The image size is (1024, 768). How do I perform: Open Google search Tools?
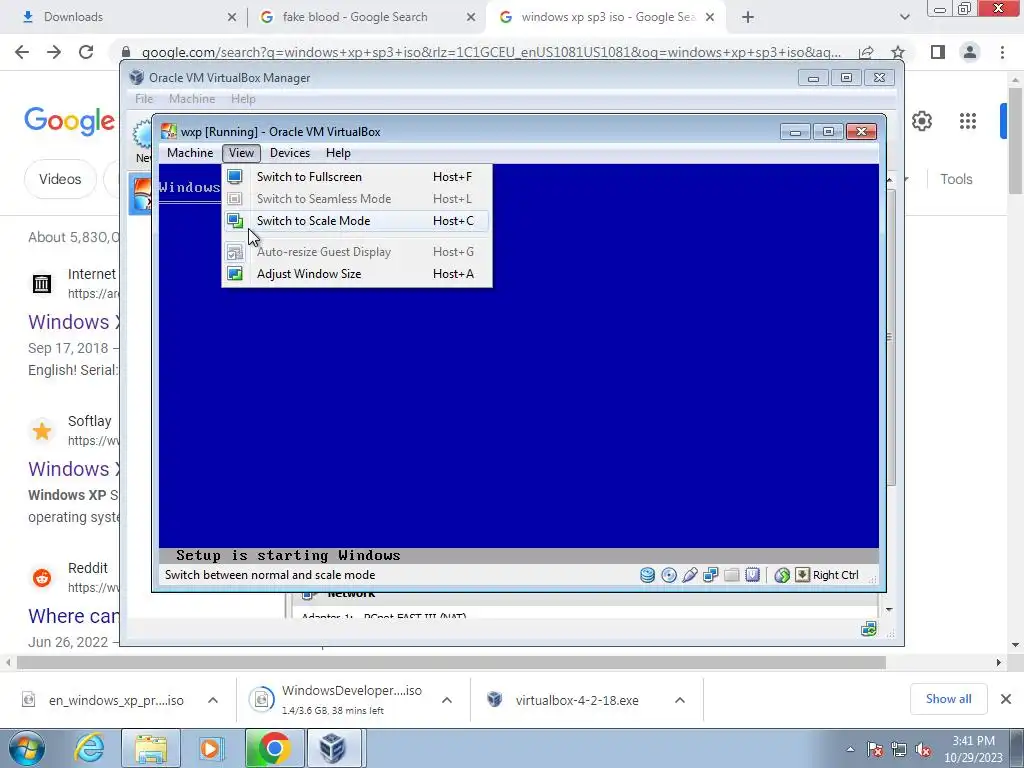(956, 179)
